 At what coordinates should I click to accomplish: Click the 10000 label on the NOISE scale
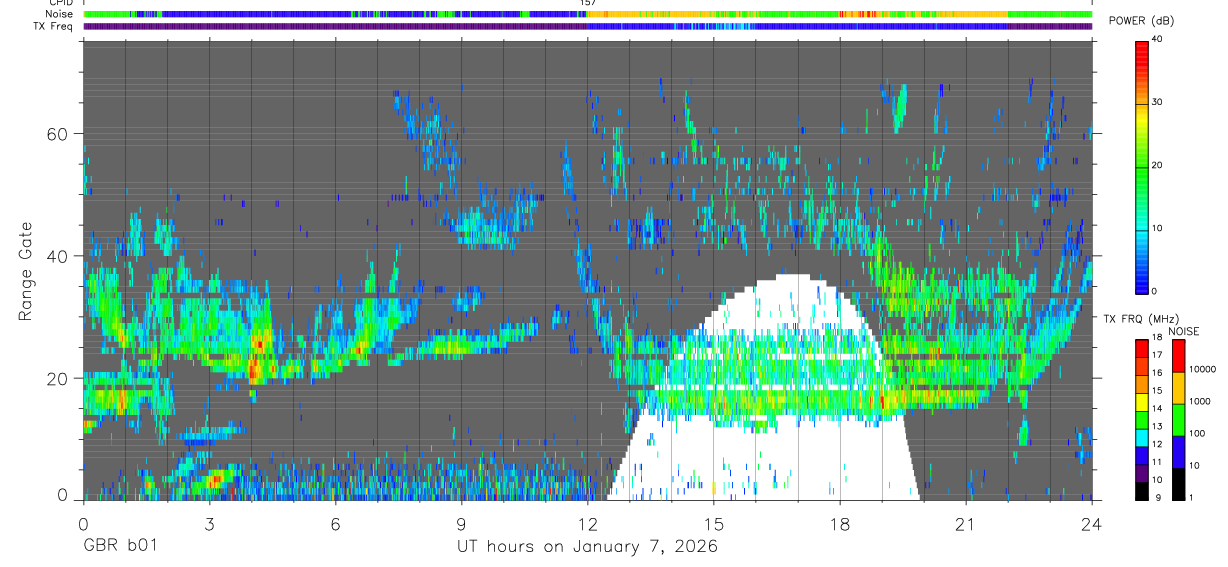pyautogui.click(x=1203, y=369)
